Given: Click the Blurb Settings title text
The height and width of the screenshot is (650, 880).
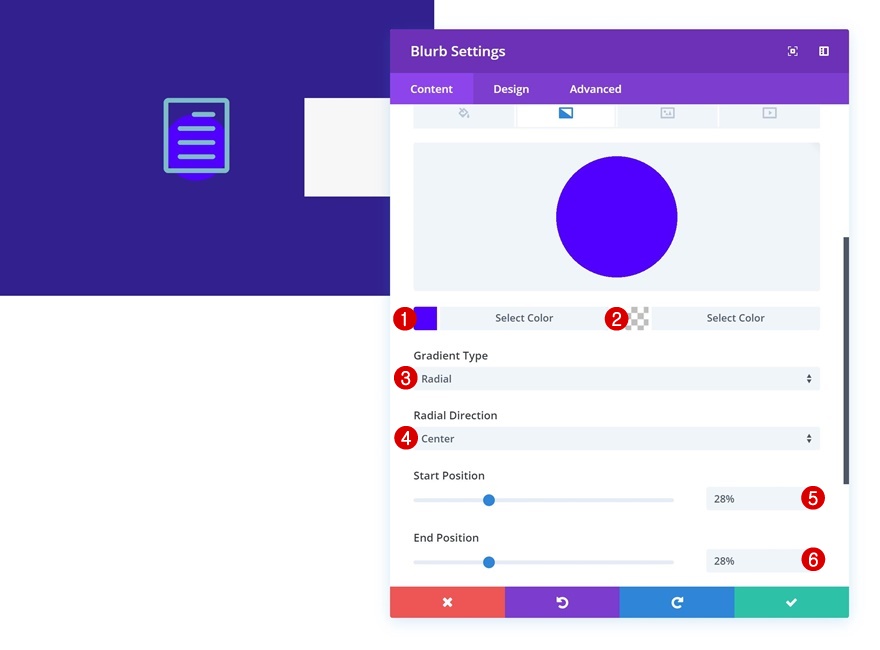Looking at the screenshot, I should point(457,51).
